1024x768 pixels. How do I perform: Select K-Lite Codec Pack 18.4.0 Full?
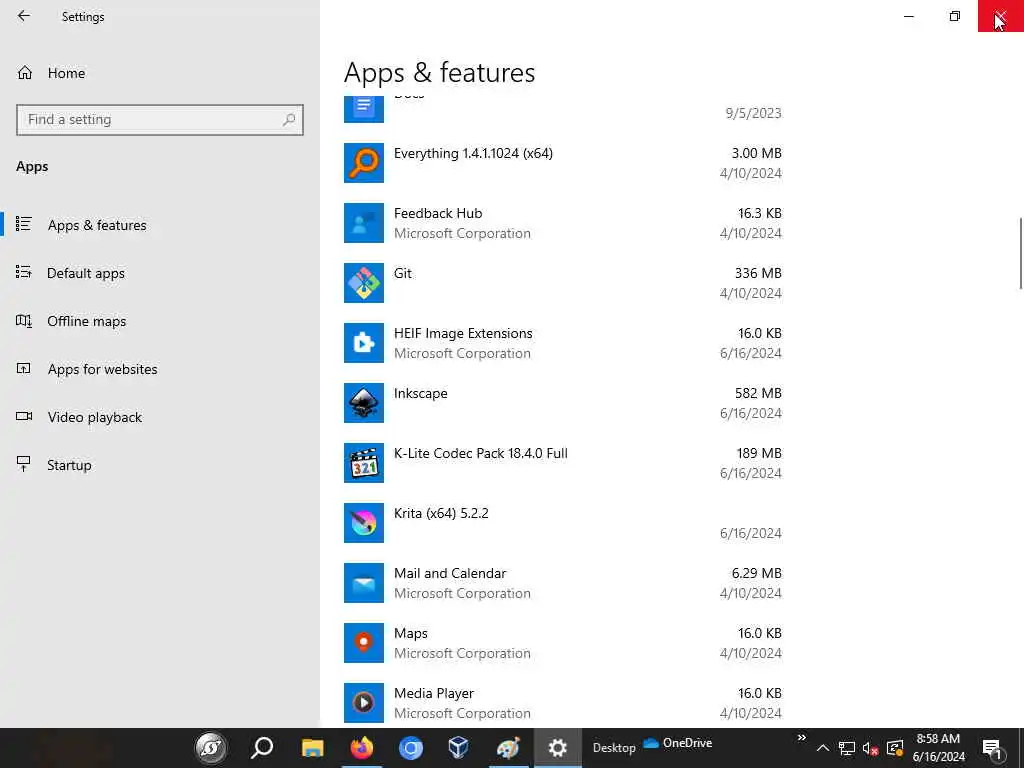coord(481,453)
